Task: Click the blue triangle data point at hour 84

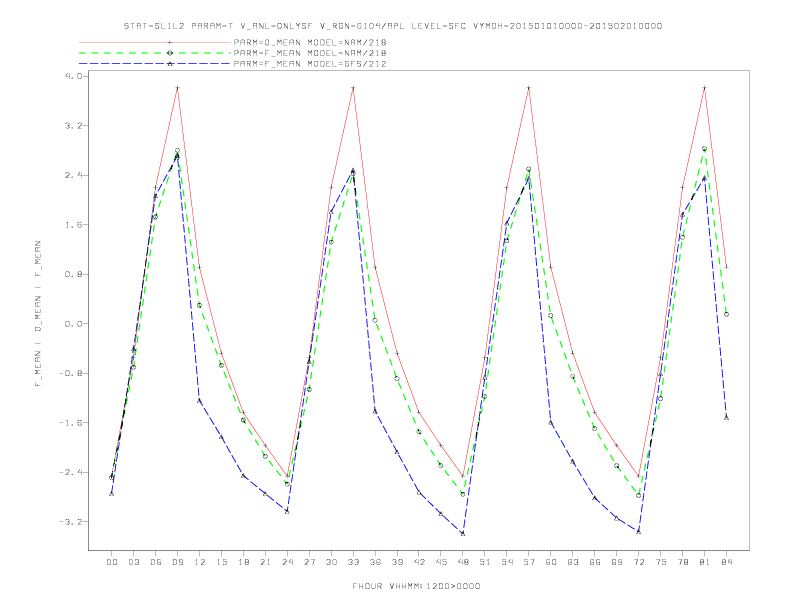Action: 726,417
